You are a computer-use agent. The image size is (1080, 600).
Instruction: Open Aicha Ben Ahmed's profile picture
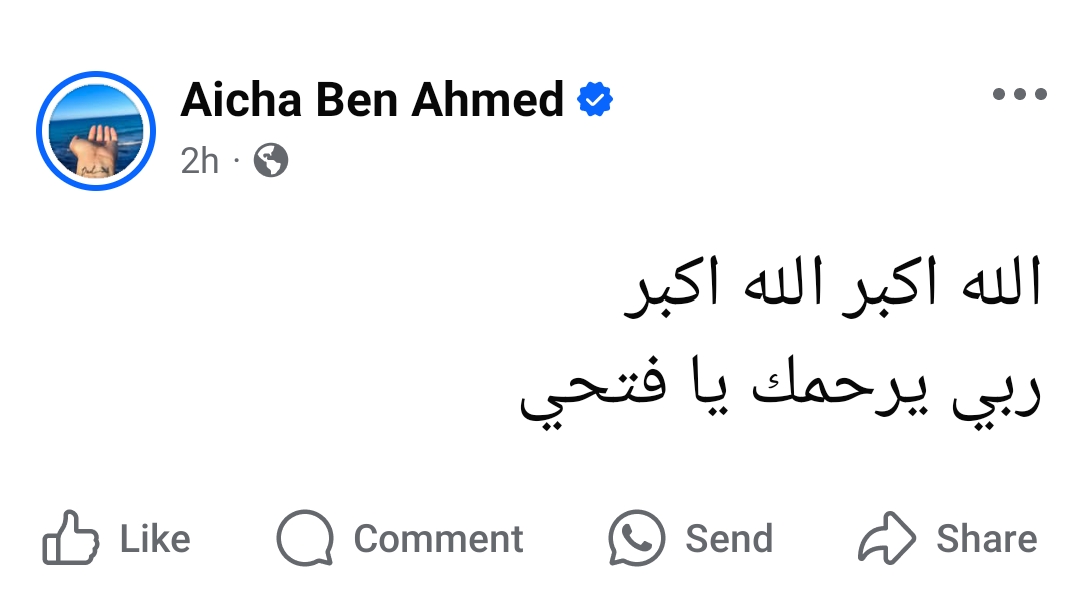96,131
